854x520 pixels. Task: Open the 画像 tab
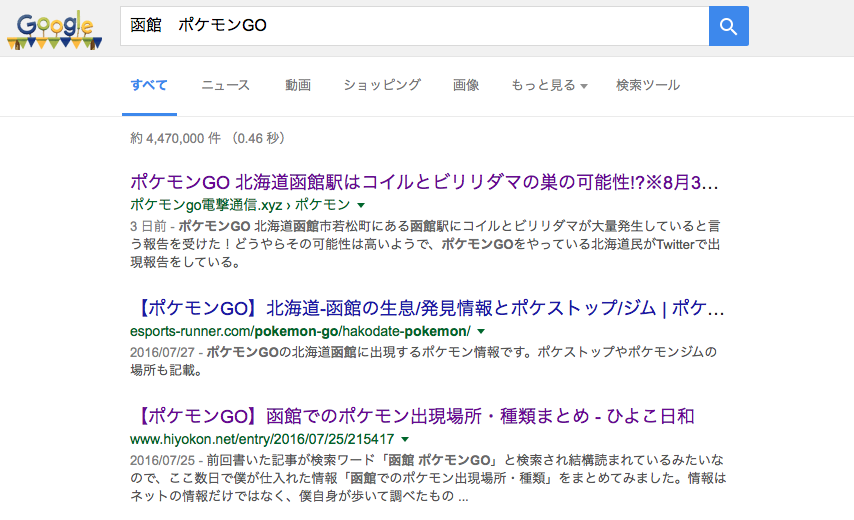click(466, 85)
